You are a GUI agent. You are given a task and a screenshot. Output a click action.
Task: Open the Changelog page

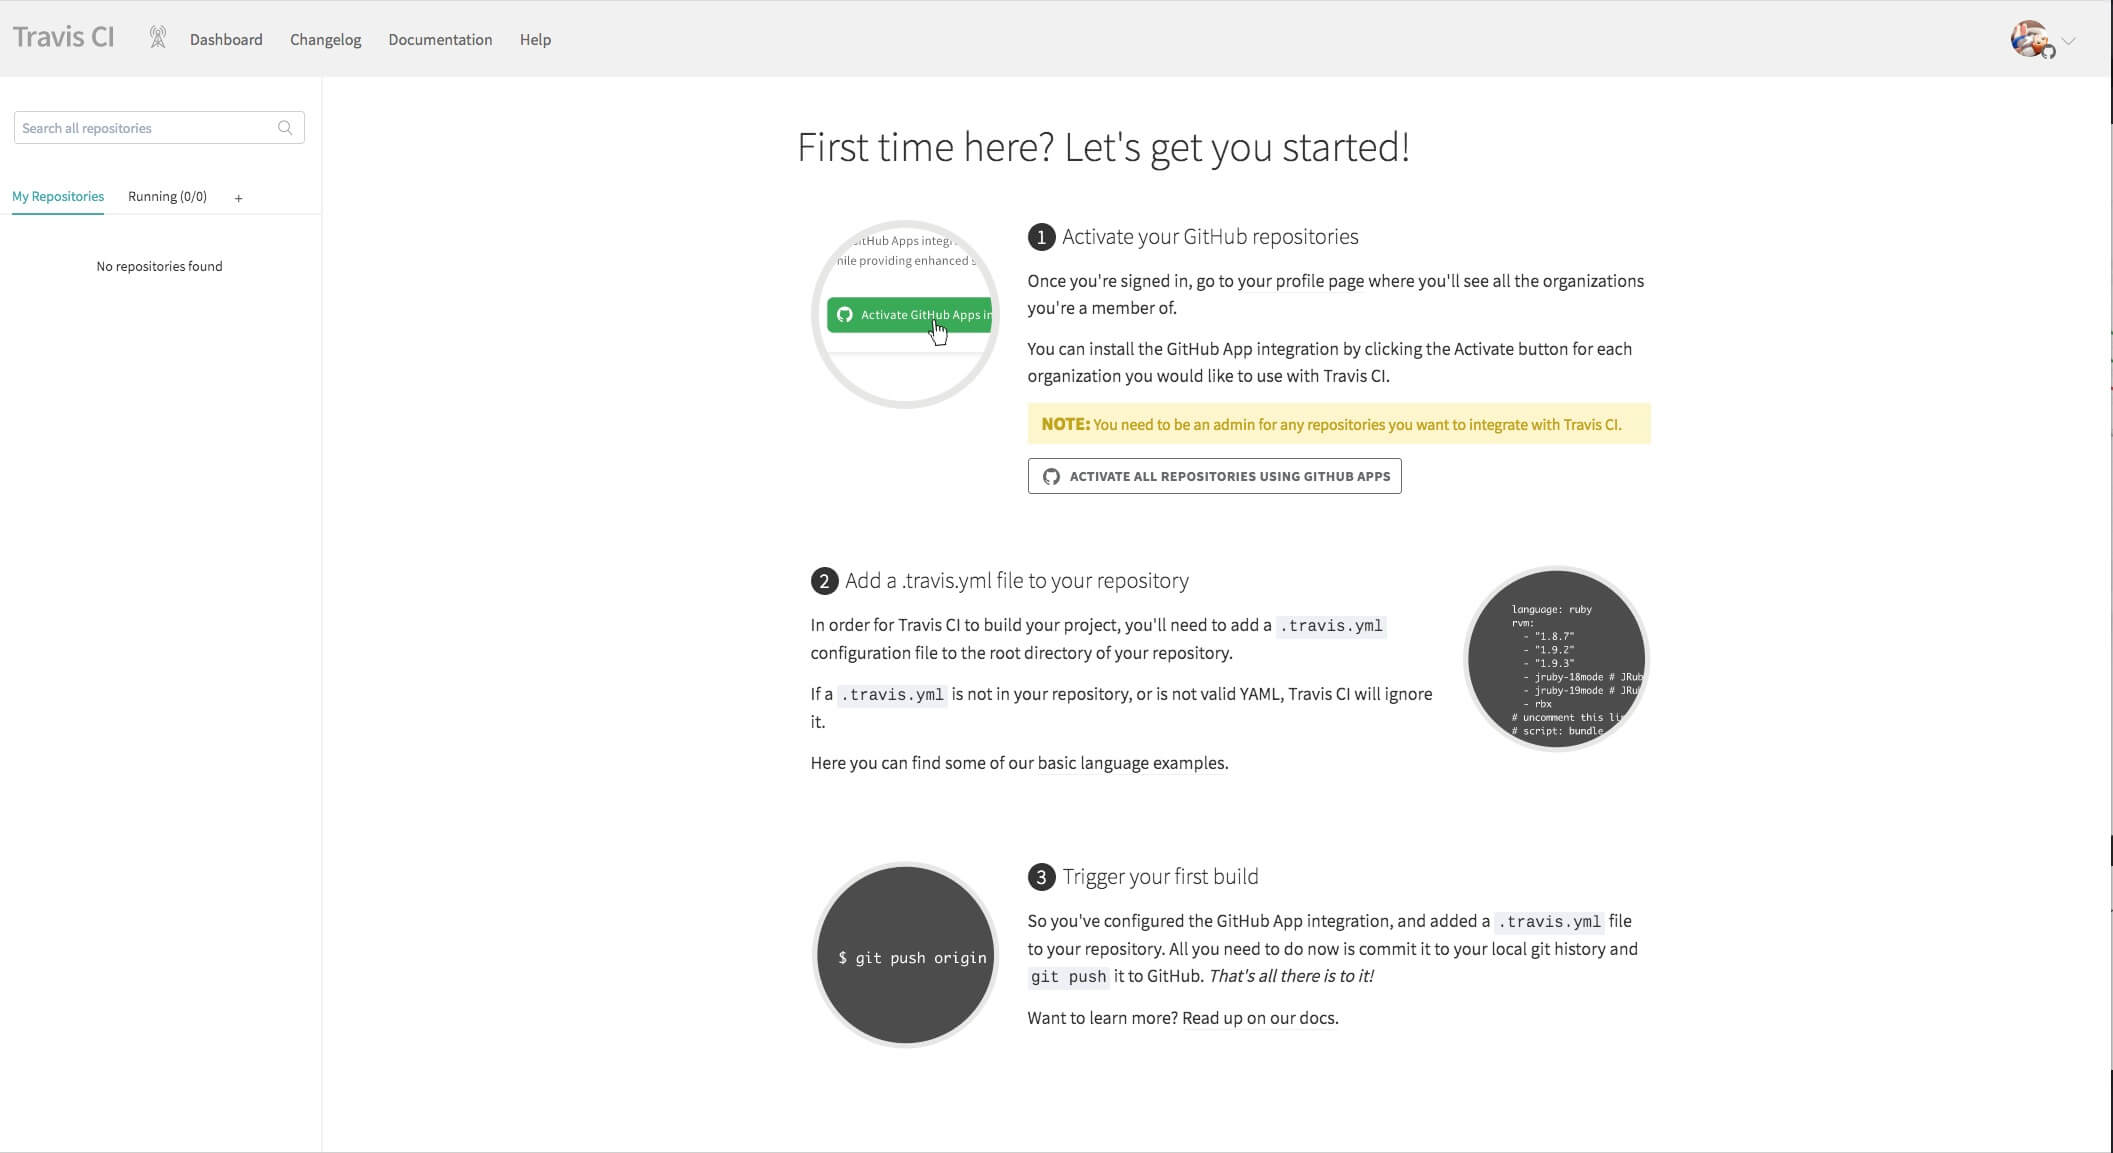[x=325, y=39]
